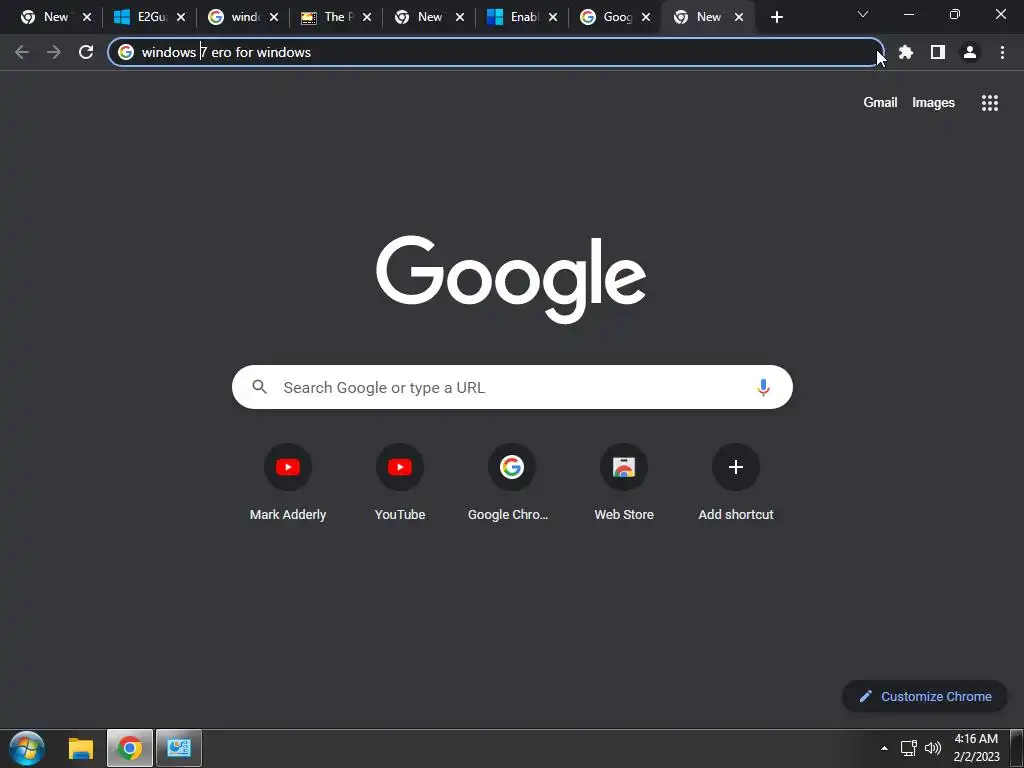
Task: Click the Search Google or type URL box
Action: [512, 387]
